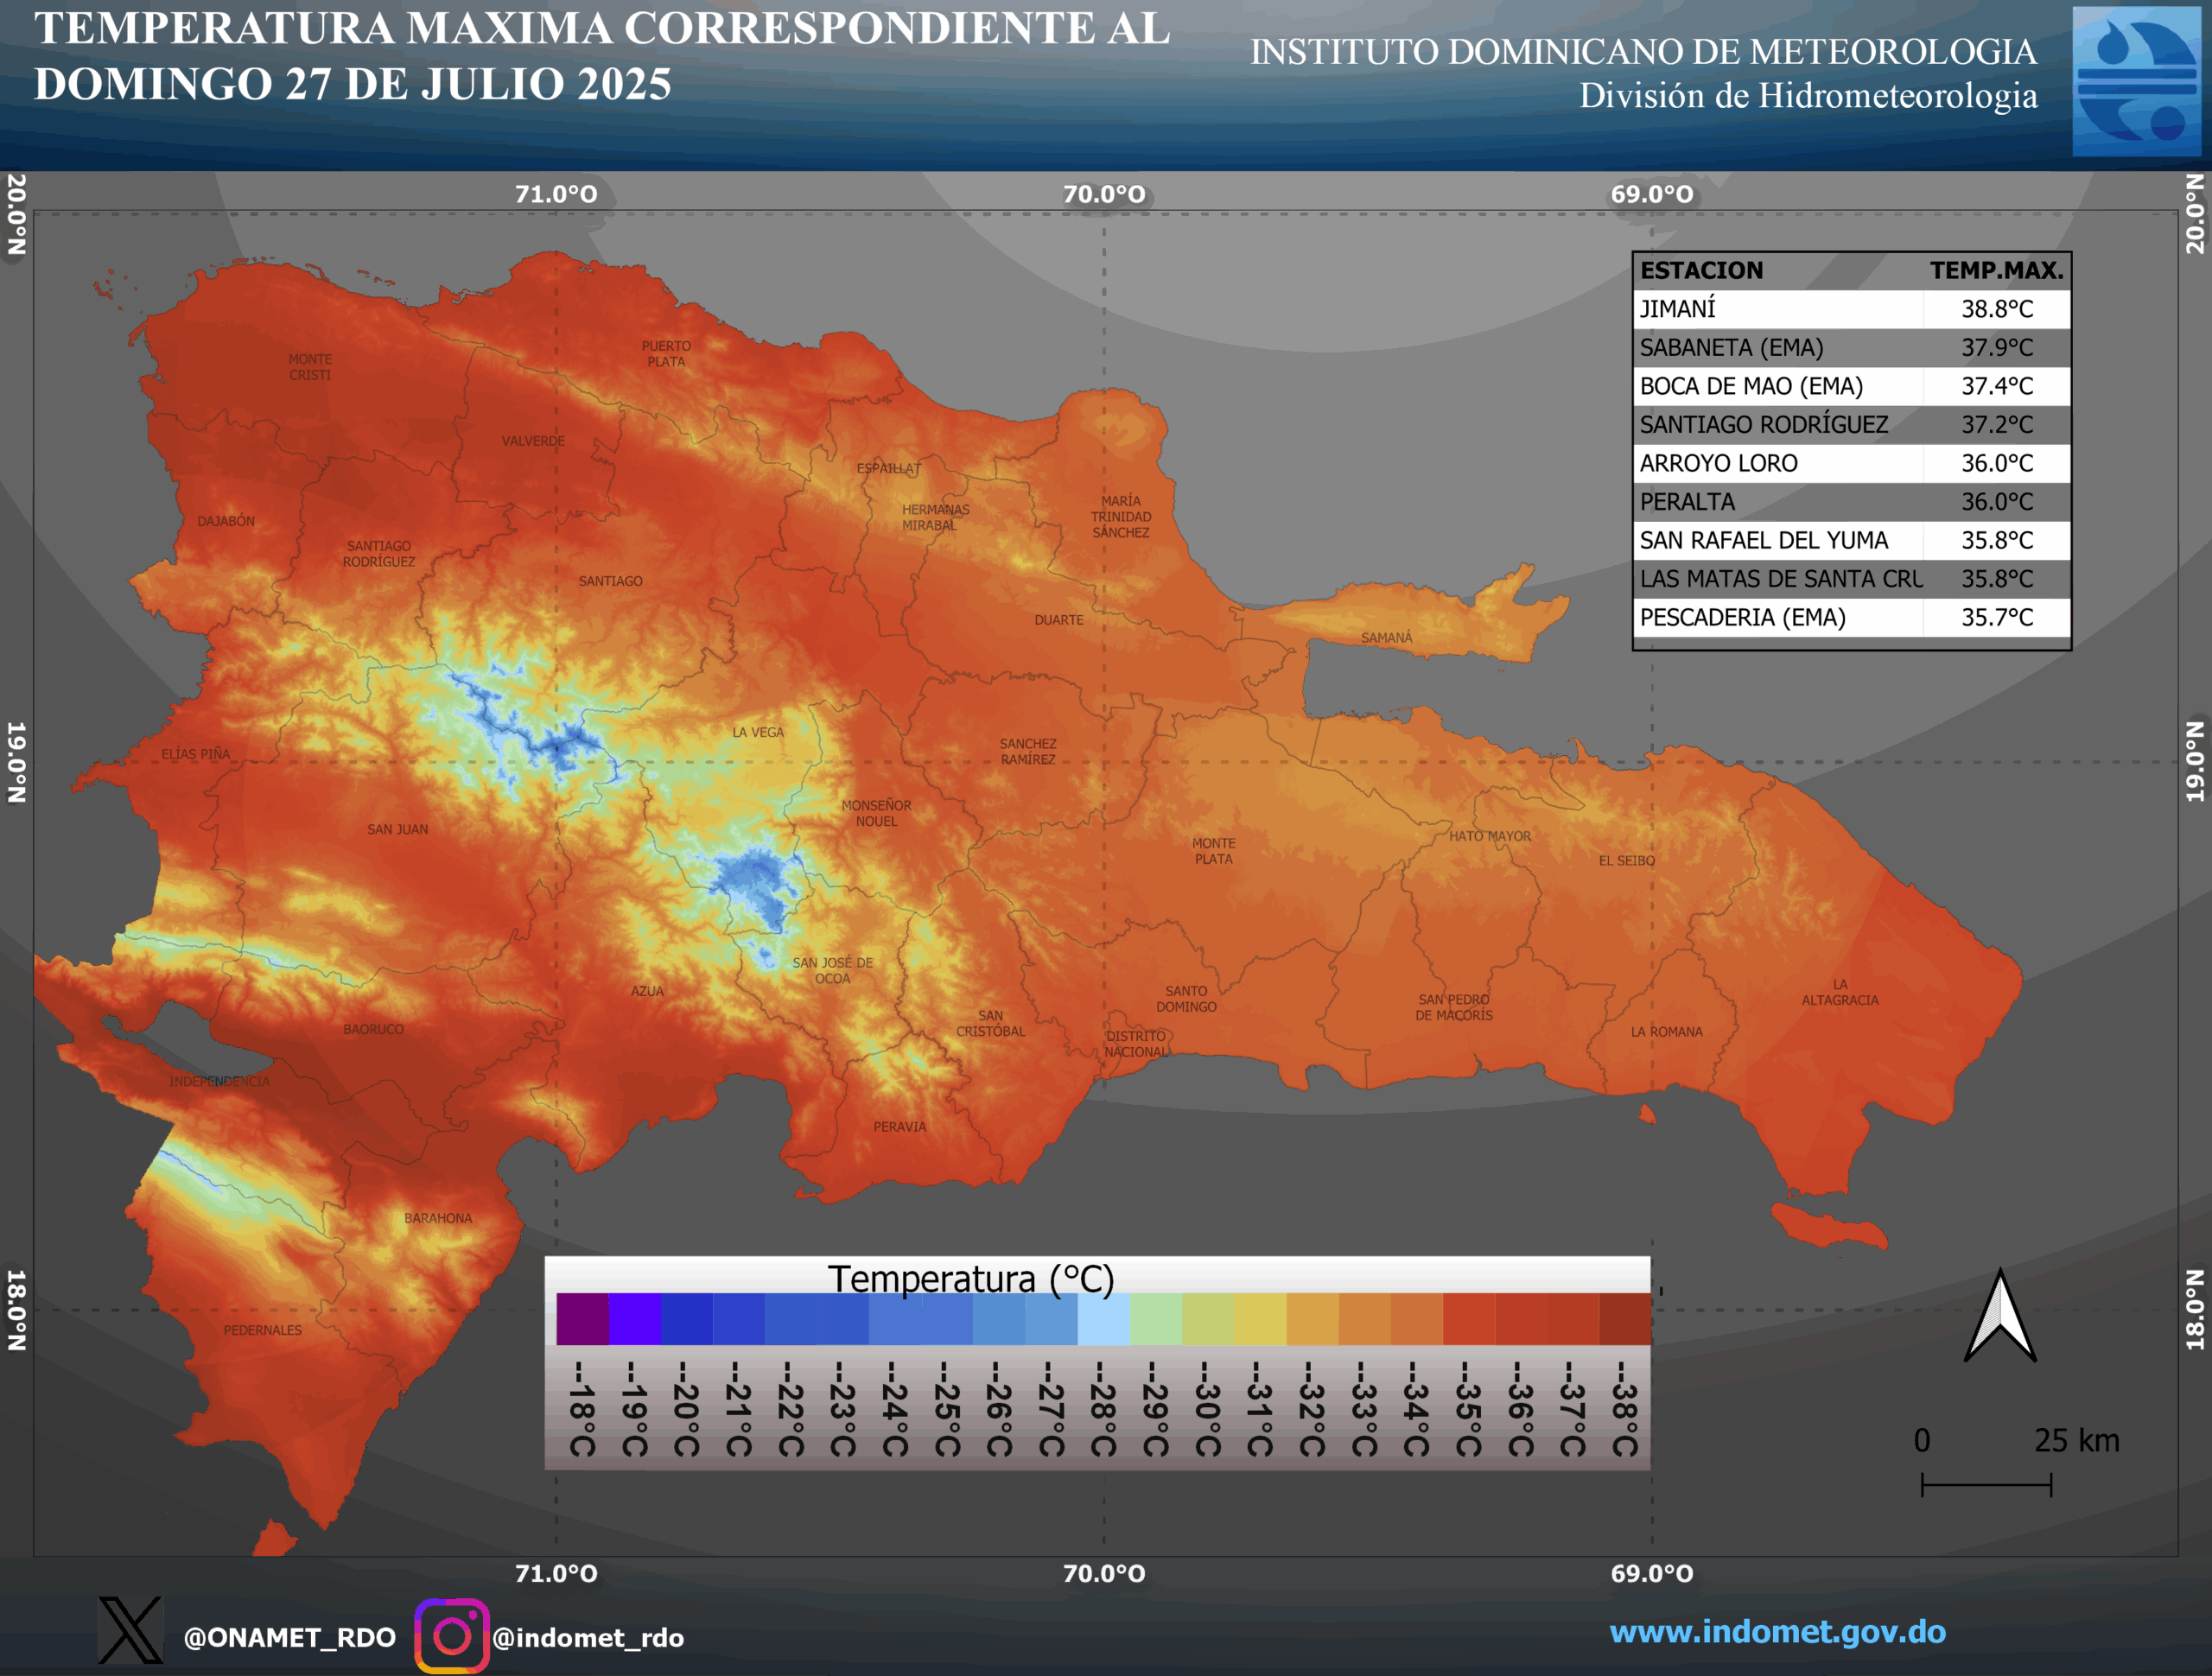The height and width of the screenshot is (1676, 2212).
Task: Click the 'División de Hidrometeorologia' subtitle
Action: point(1808,96)
